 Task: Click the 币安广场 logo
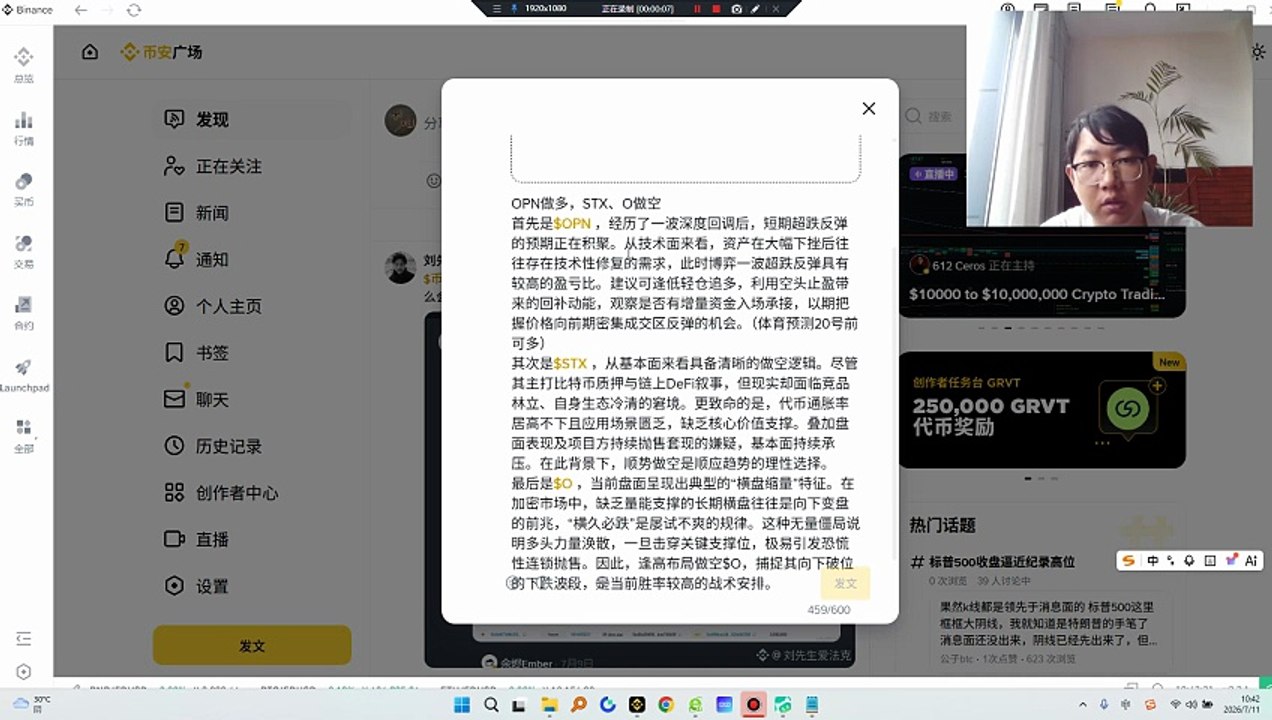[x=161, y=52]
